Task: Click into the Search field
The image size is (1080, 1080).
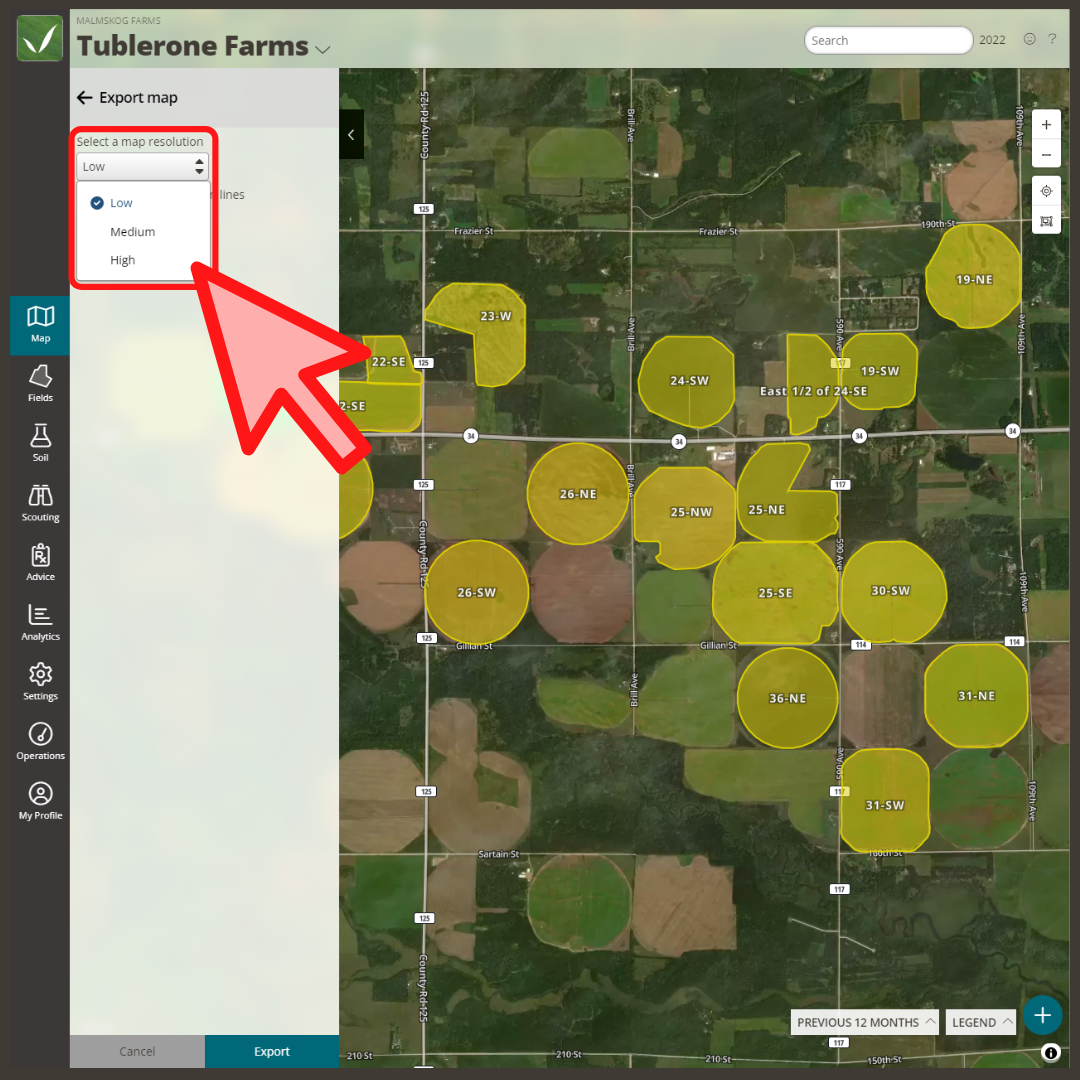Action: [x=888, y=41]
